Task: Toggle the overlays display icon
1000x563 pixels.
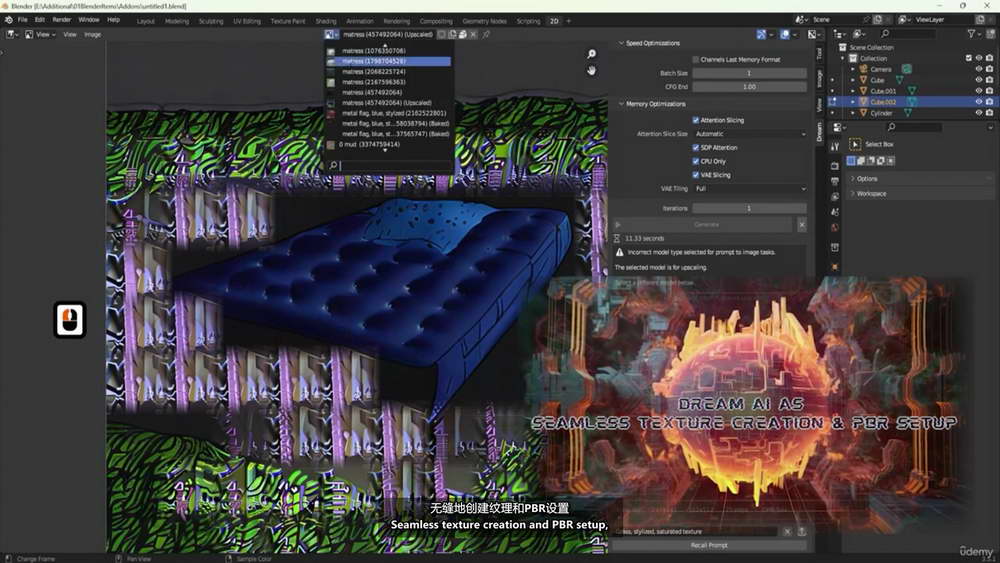Action: coord(785,34)
